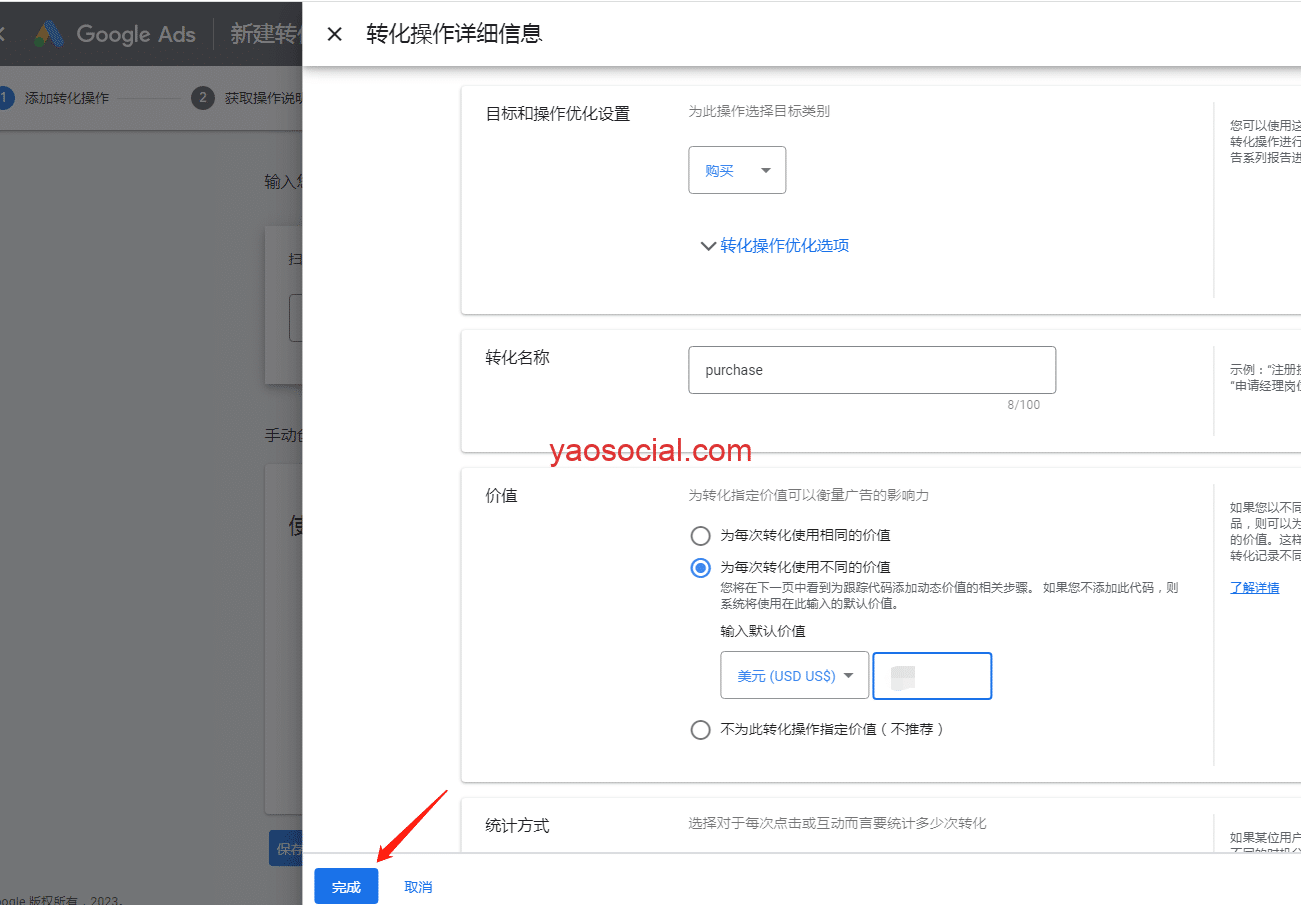
Task: Open the 美元 (USD US$) currency dropdown
Action: tap(794, 676)
